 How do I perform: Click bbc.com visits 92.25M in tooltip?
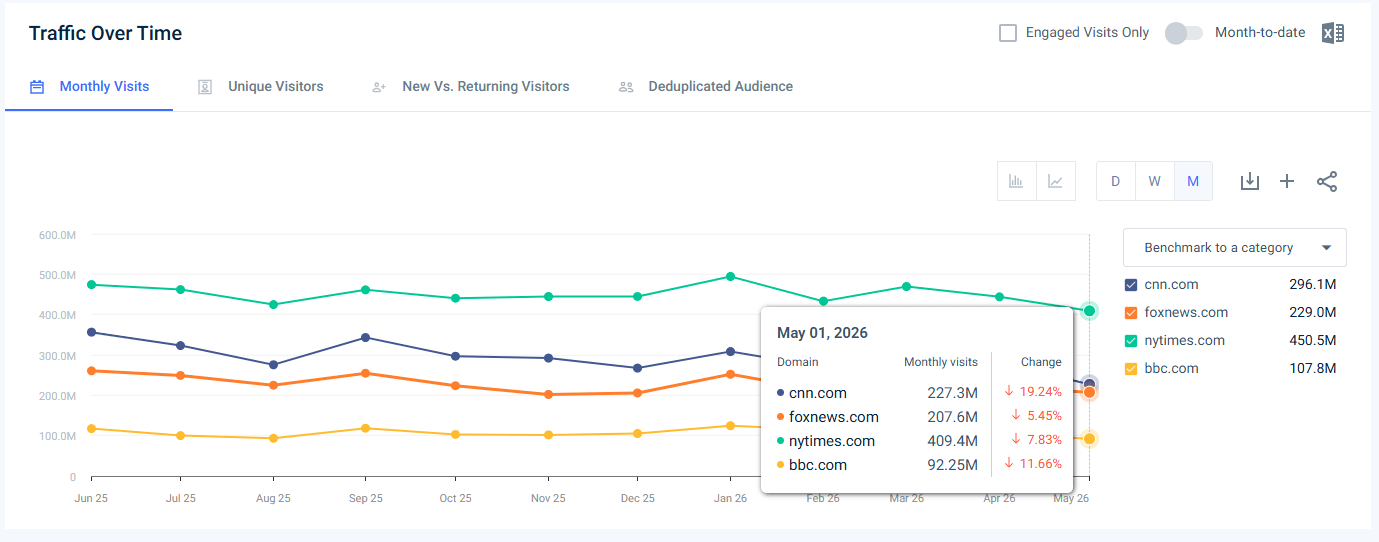coord(952,464)
